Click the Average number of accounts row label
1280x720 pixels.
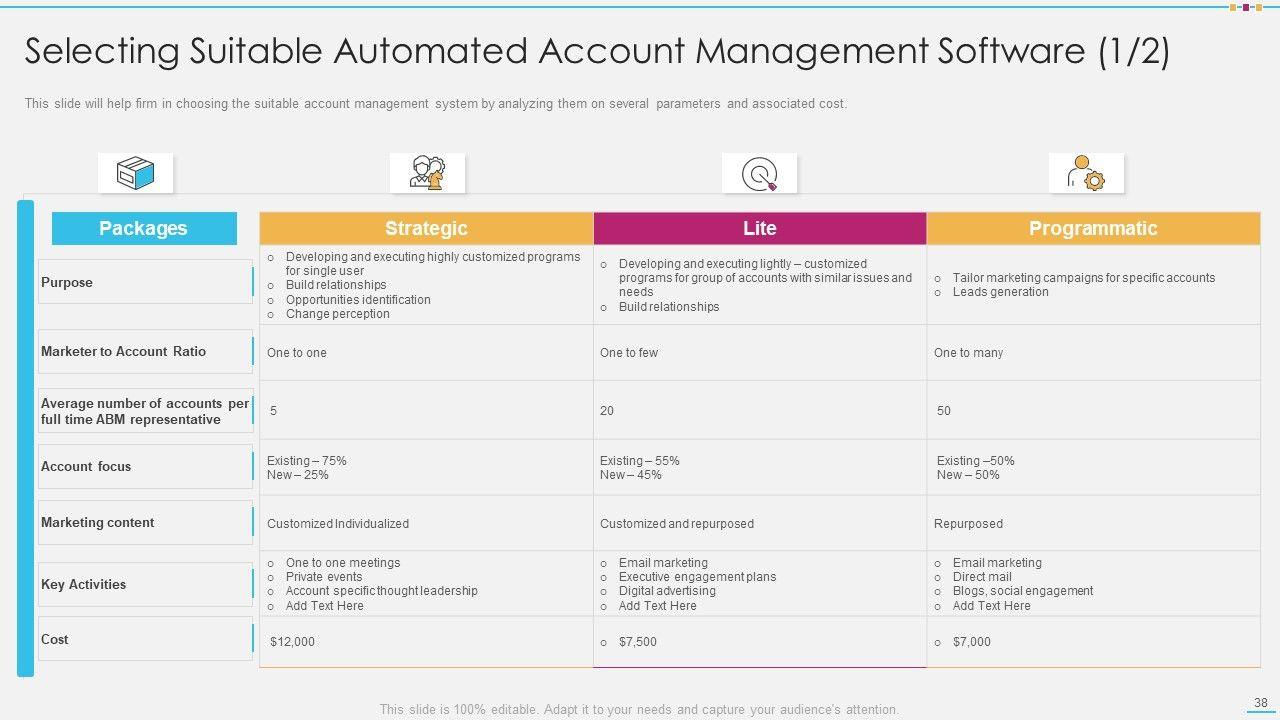tap(145, 411)
